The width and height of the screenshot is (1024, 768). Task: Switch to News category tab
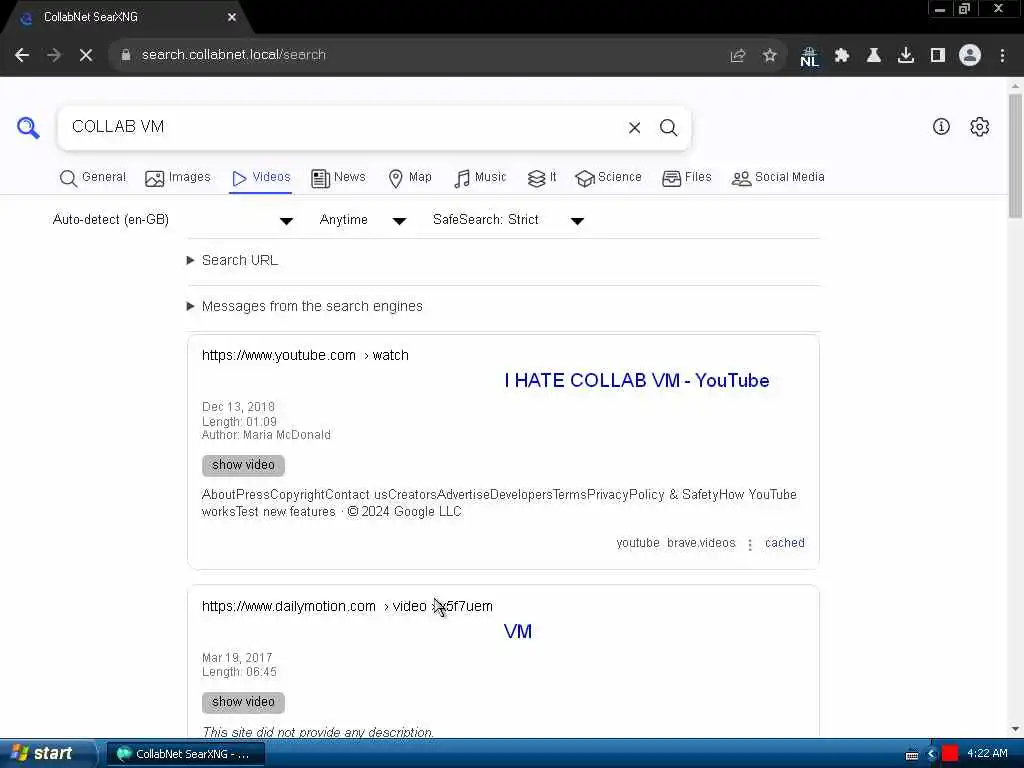[338, 178]
